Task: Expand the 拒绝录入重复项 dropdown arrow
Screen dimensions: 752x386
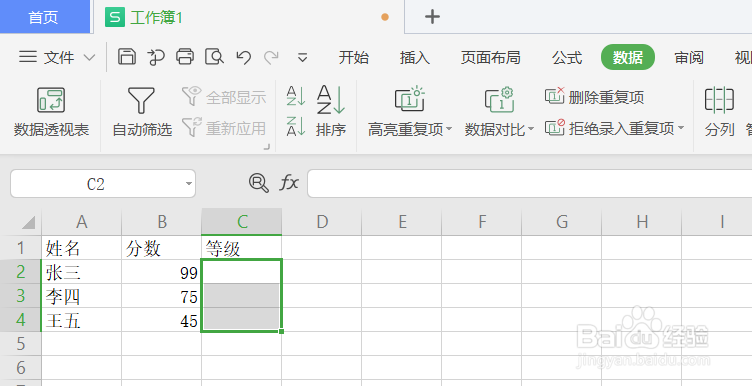Action: (681, 128)
